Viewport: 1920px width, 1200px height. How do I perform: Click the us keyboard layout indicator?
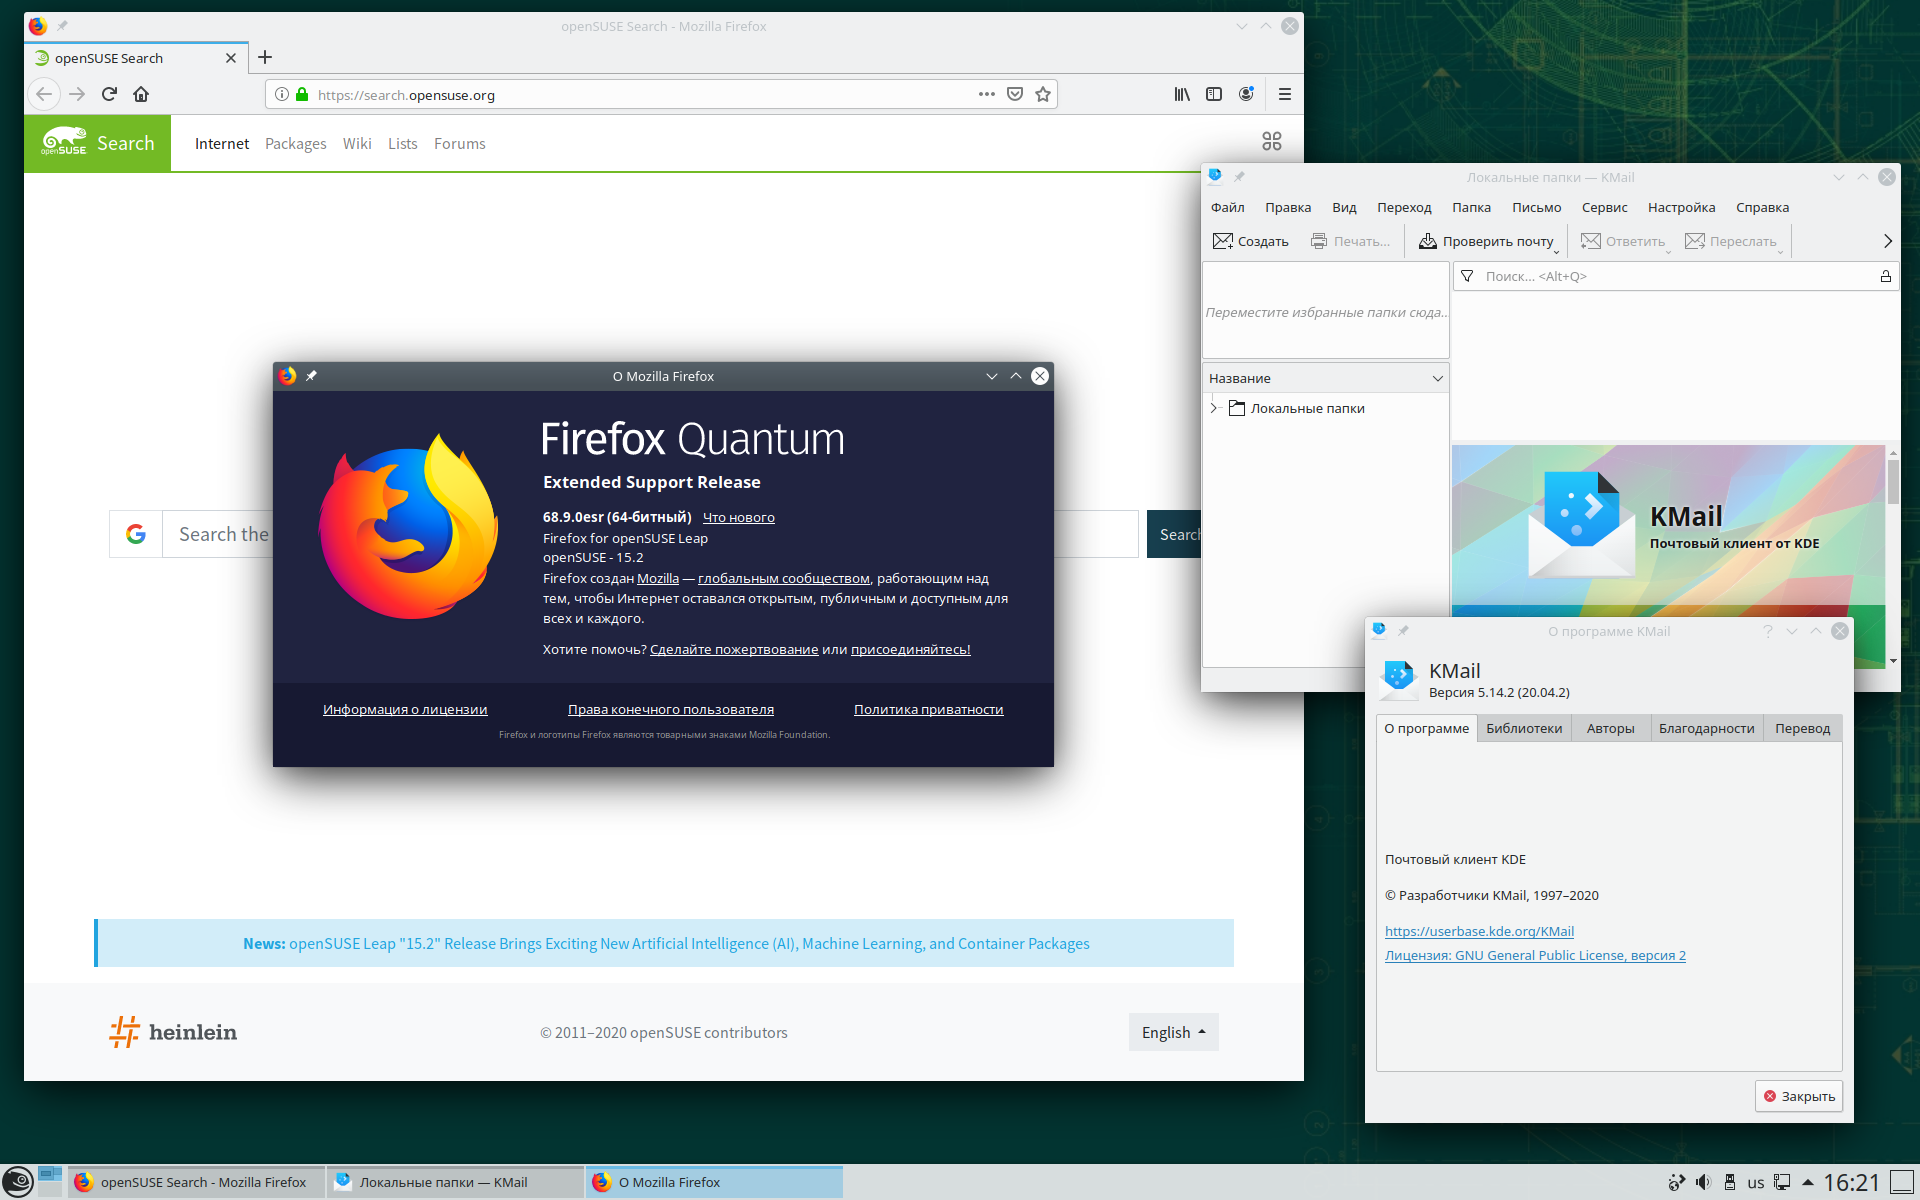pyautogui.click(x=1755, y=1183)
